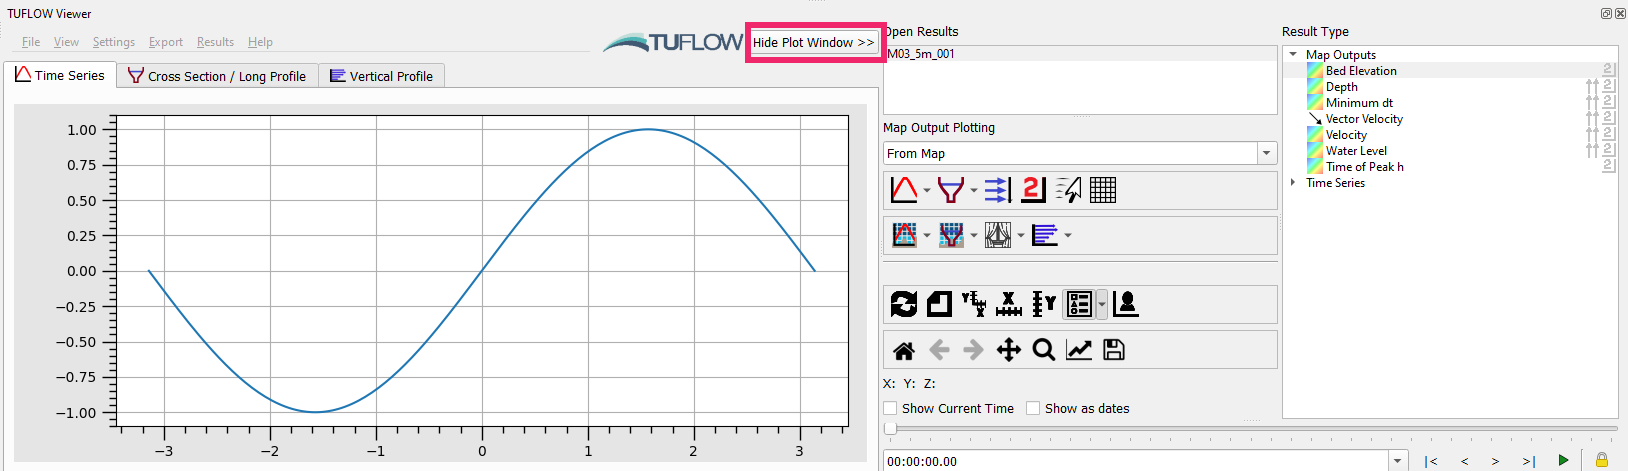
Task: Open the 'From Map' dropdown
Action: tap(1267, 153)
